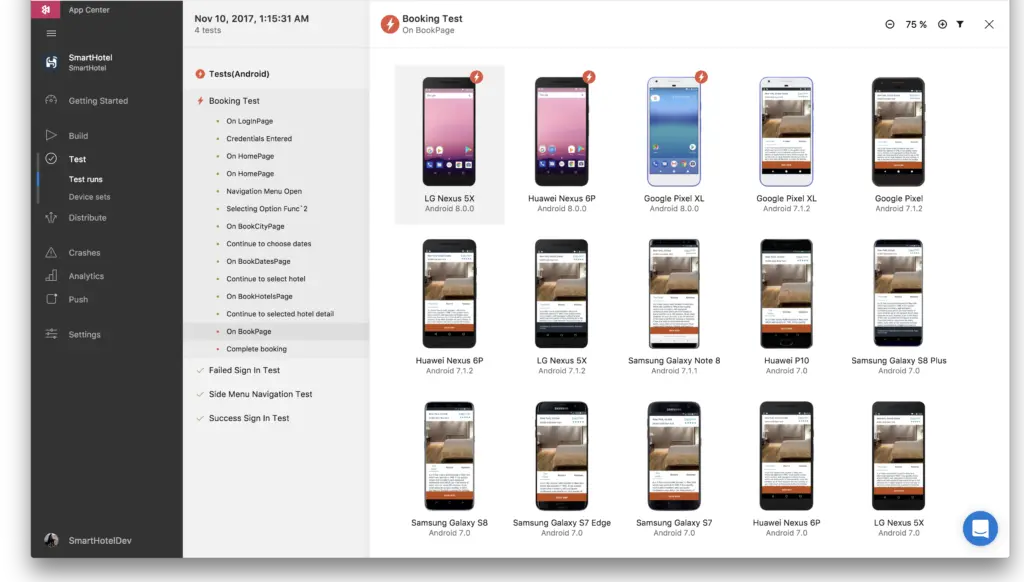
Task: Click failure badge on Google Pixel XL 8.0.0
Action: tap(701, 76)
